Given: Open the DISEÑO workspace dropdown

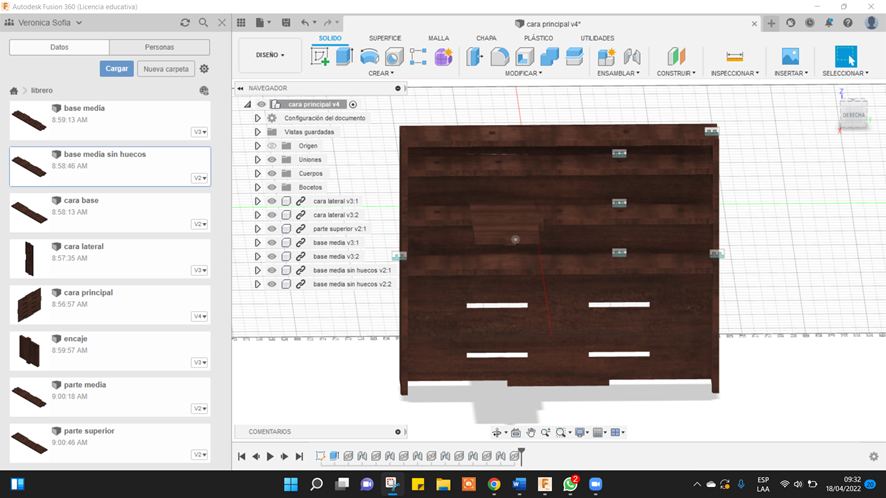Looking at the screenshot, I should (270, 55).
